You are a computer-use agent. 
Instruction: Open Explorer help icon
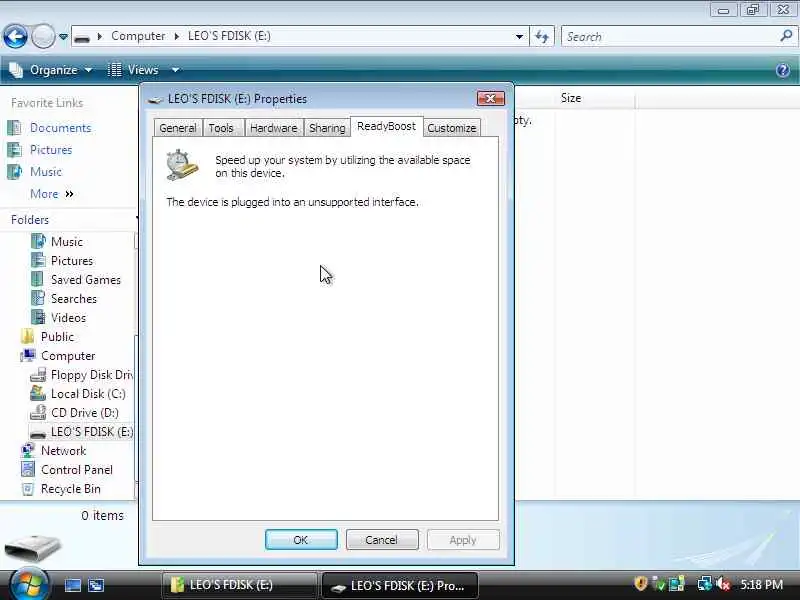point(783,70)
